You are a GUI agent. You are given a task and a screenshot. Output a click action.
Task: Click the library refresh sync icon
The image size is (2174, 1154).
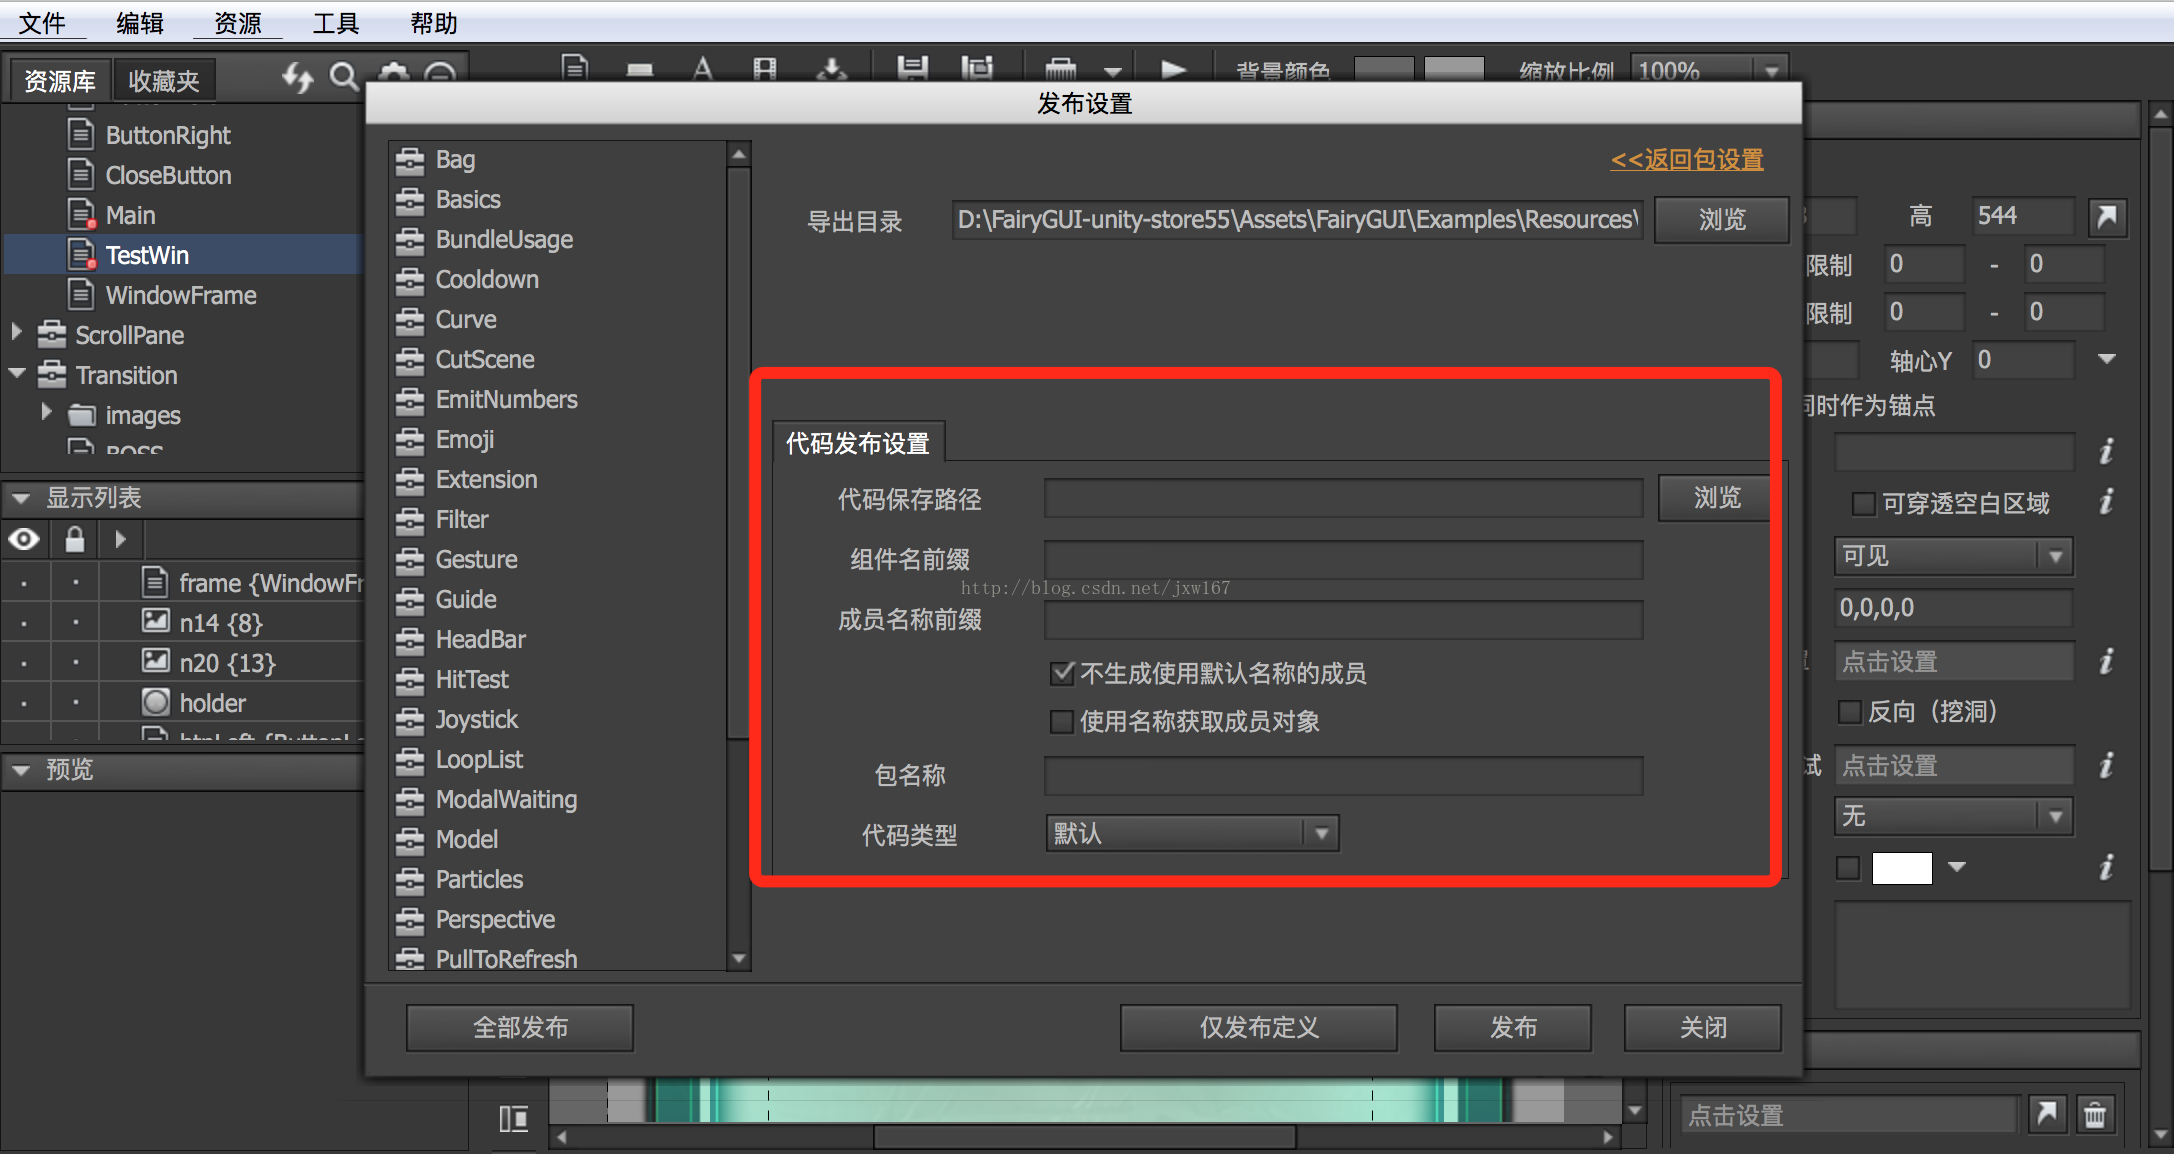tap(297, 76)
